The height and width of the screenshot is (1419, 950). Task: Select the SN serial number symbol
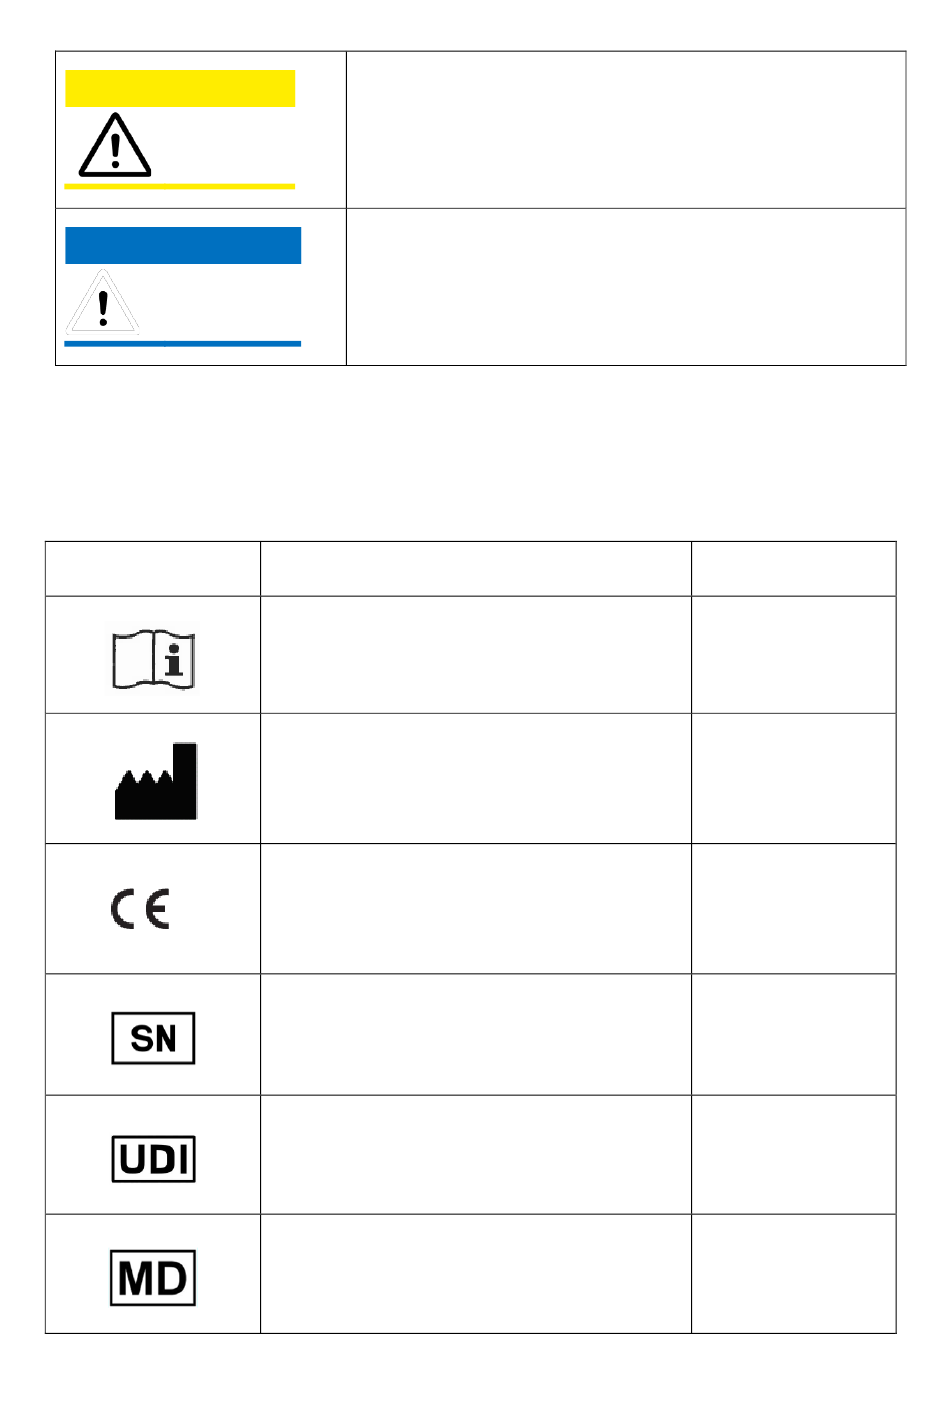pyautogui.click(x=153, y=1038)
